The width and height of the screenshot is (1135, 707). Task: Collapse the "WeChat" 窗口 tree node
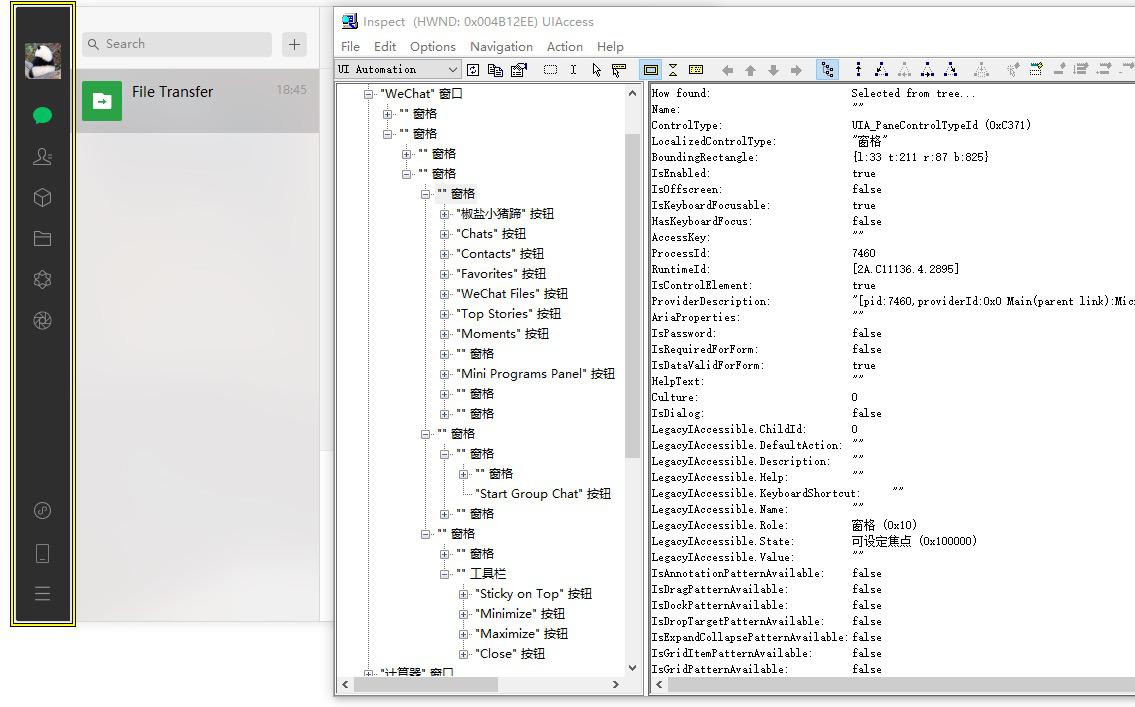coord(369,94)
